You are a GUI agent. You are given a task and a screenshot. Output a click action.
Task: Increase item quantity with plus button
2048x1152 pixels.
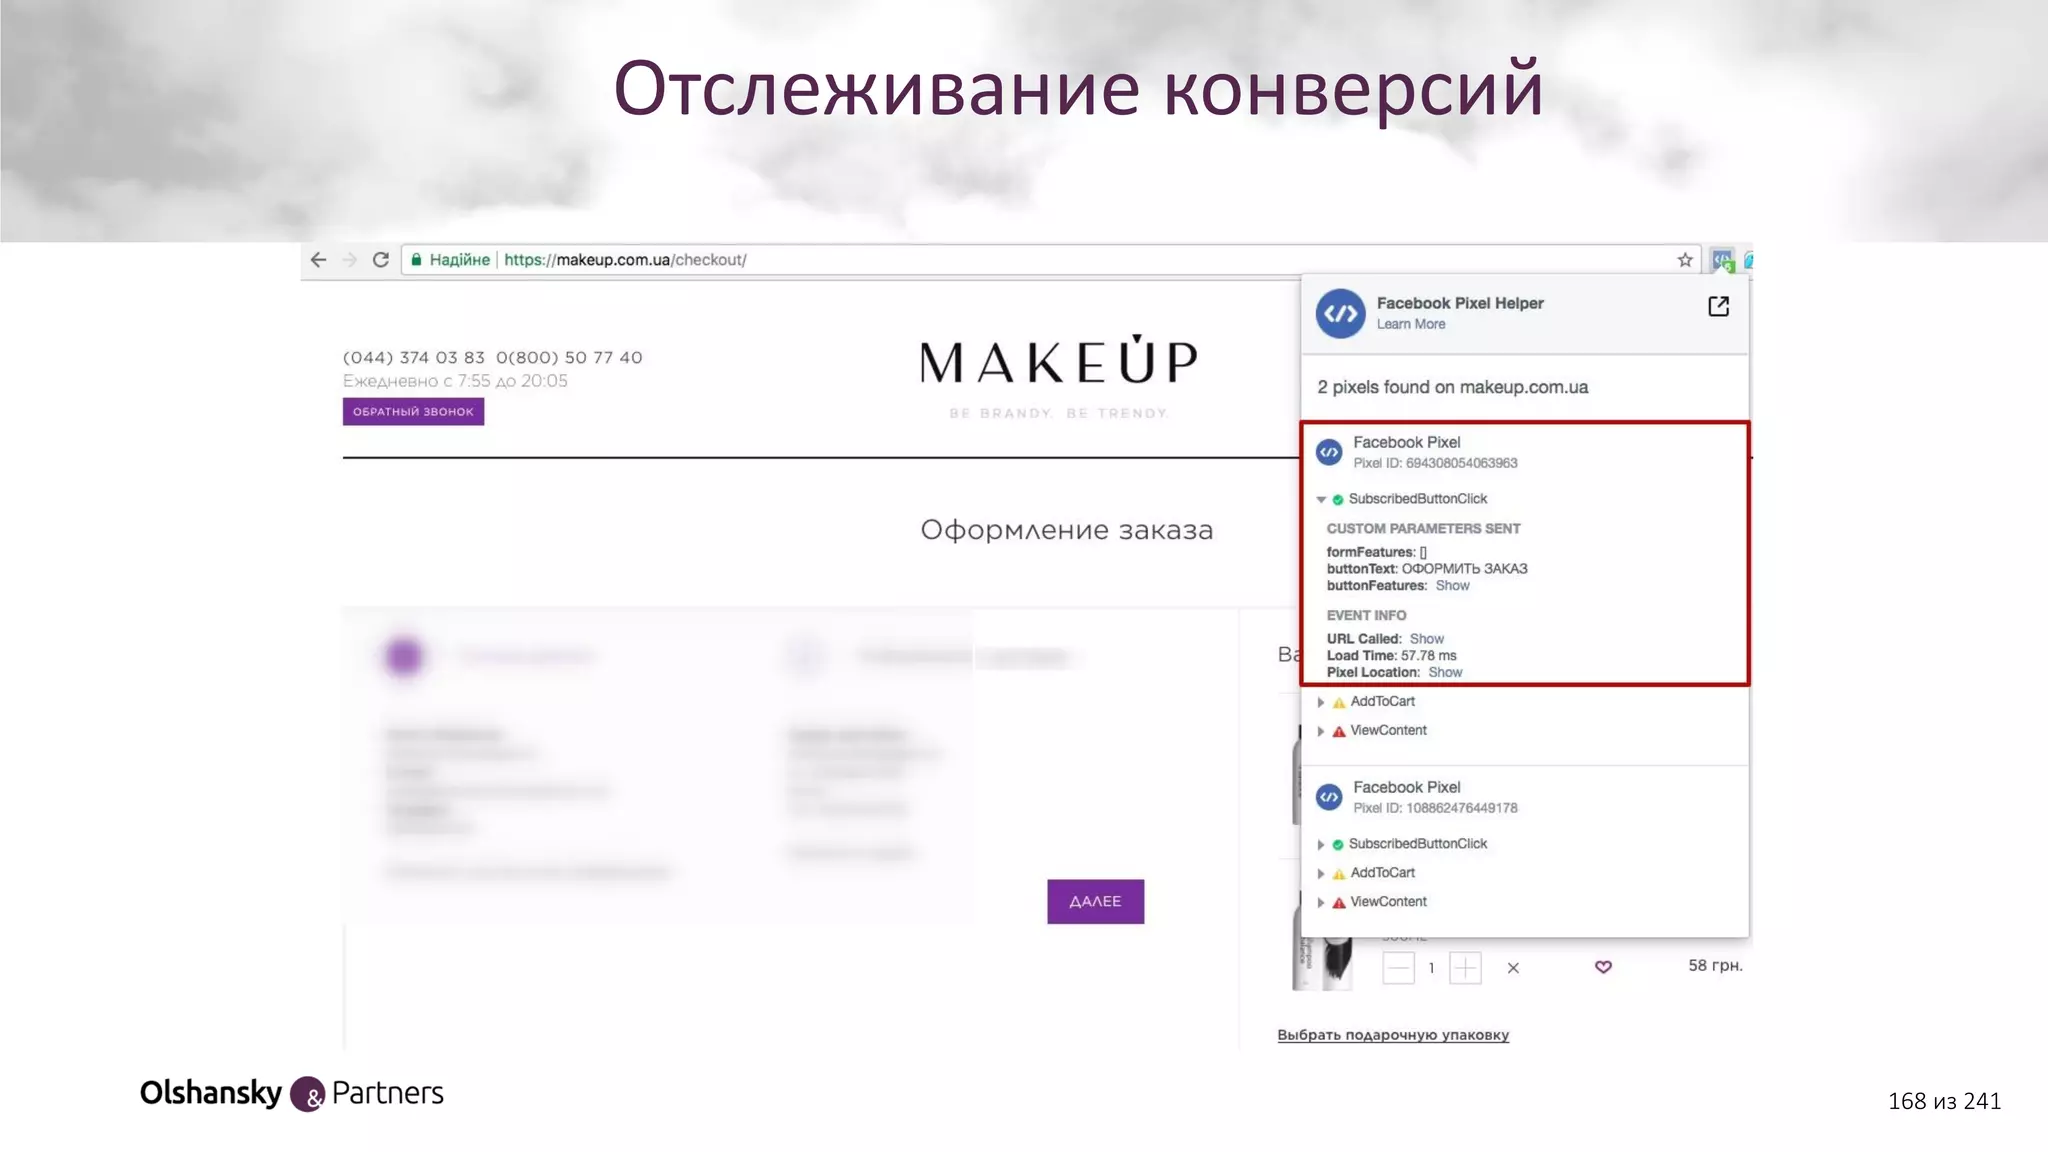pos(1465,968)
